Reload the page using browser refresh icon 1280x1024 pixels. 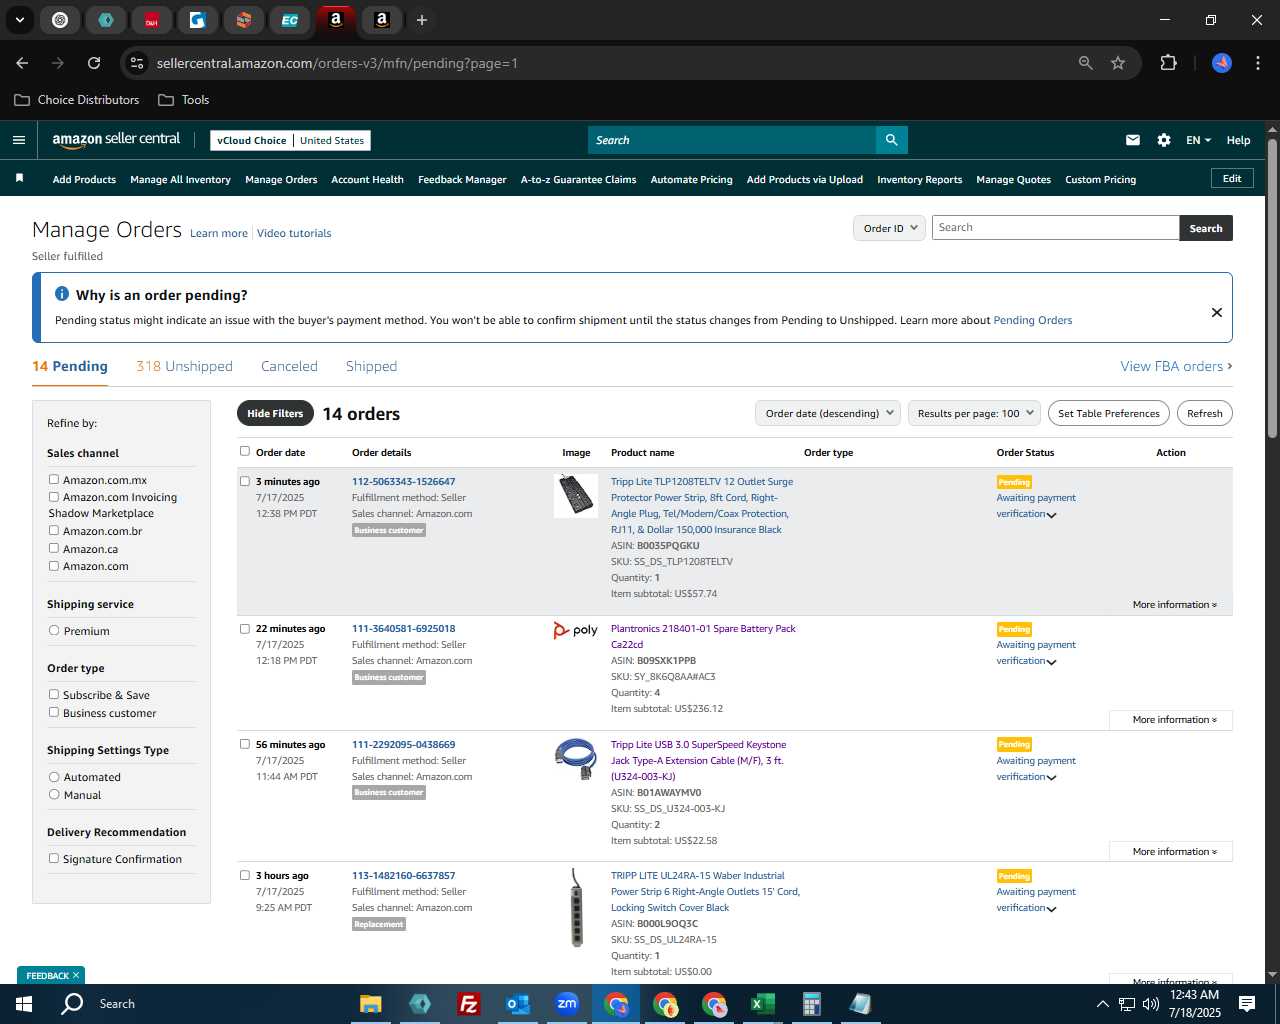(94, 63)
